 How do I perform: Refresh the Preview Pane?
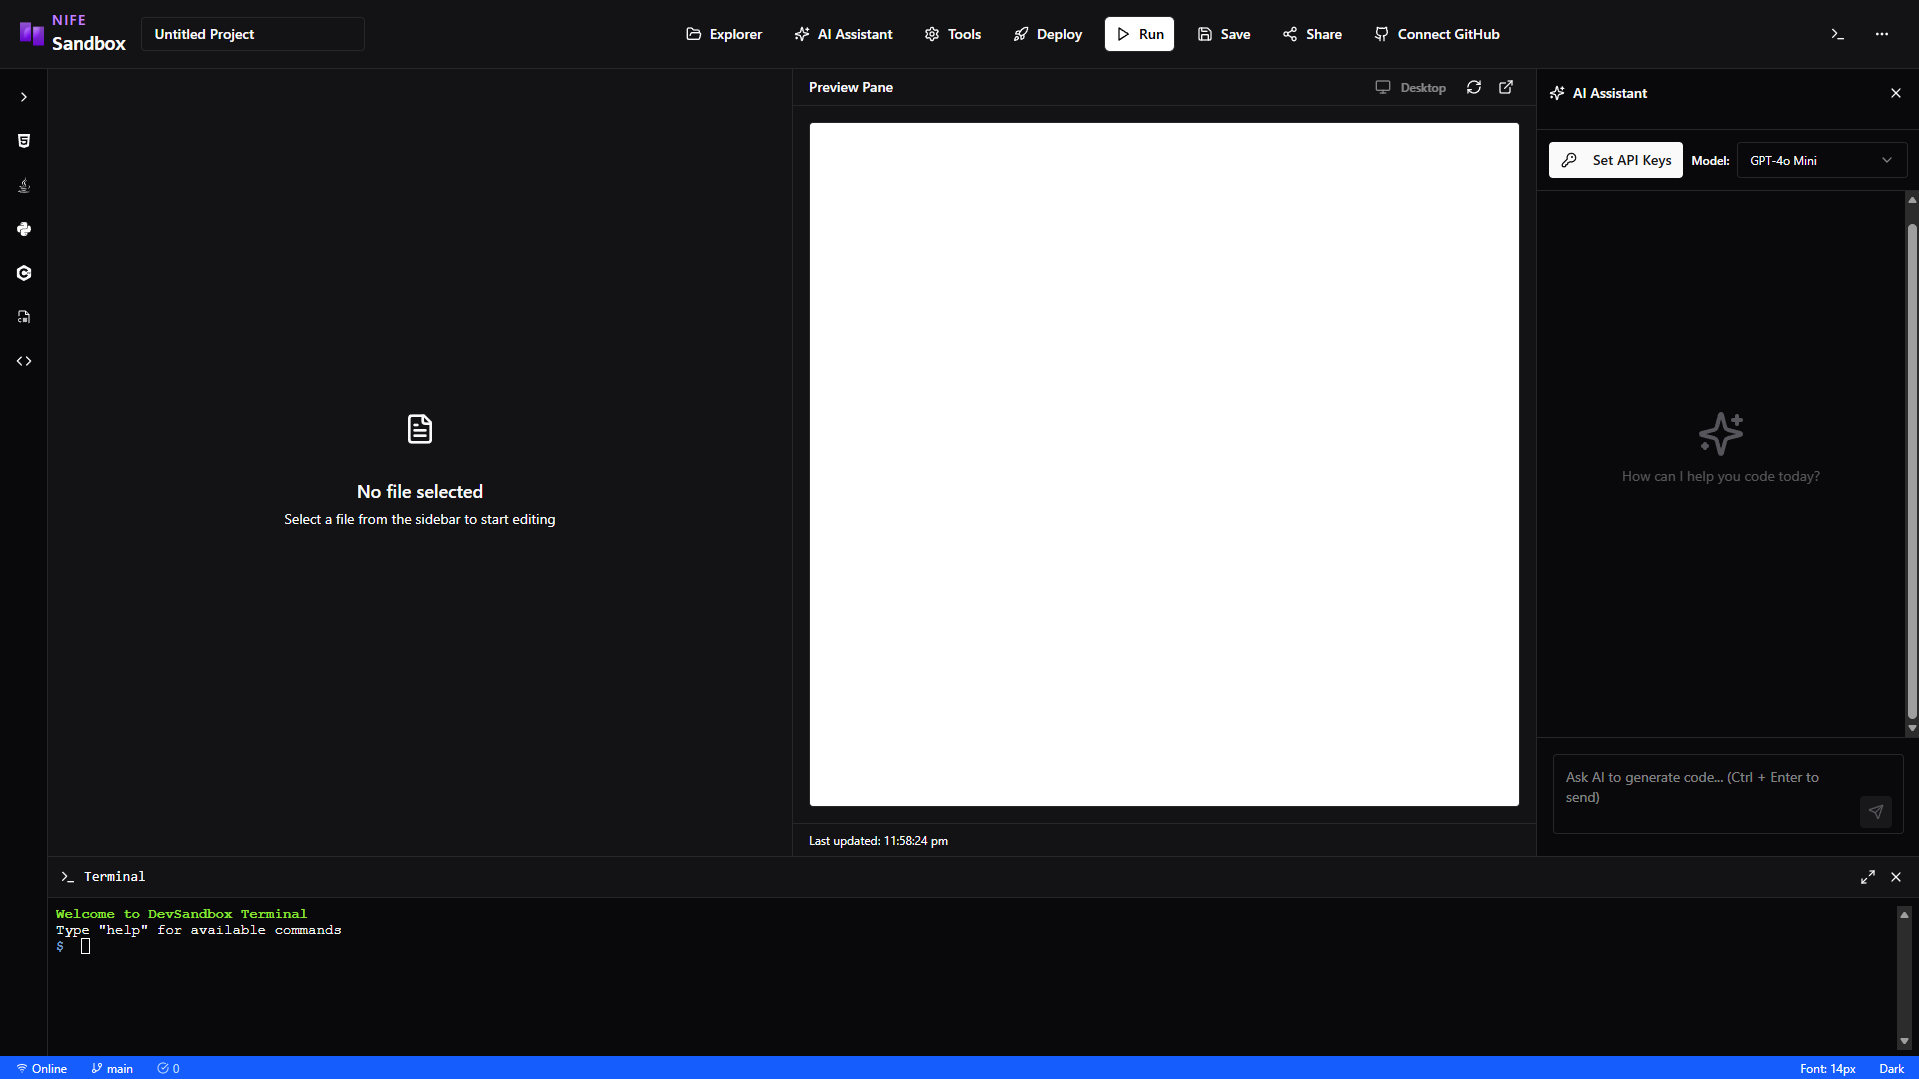[x=1473, y=88]
